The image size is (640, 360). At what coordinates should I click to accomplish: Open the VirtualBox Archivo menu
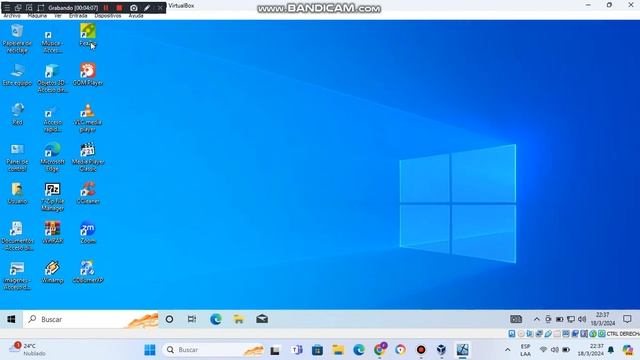point(11,16)
